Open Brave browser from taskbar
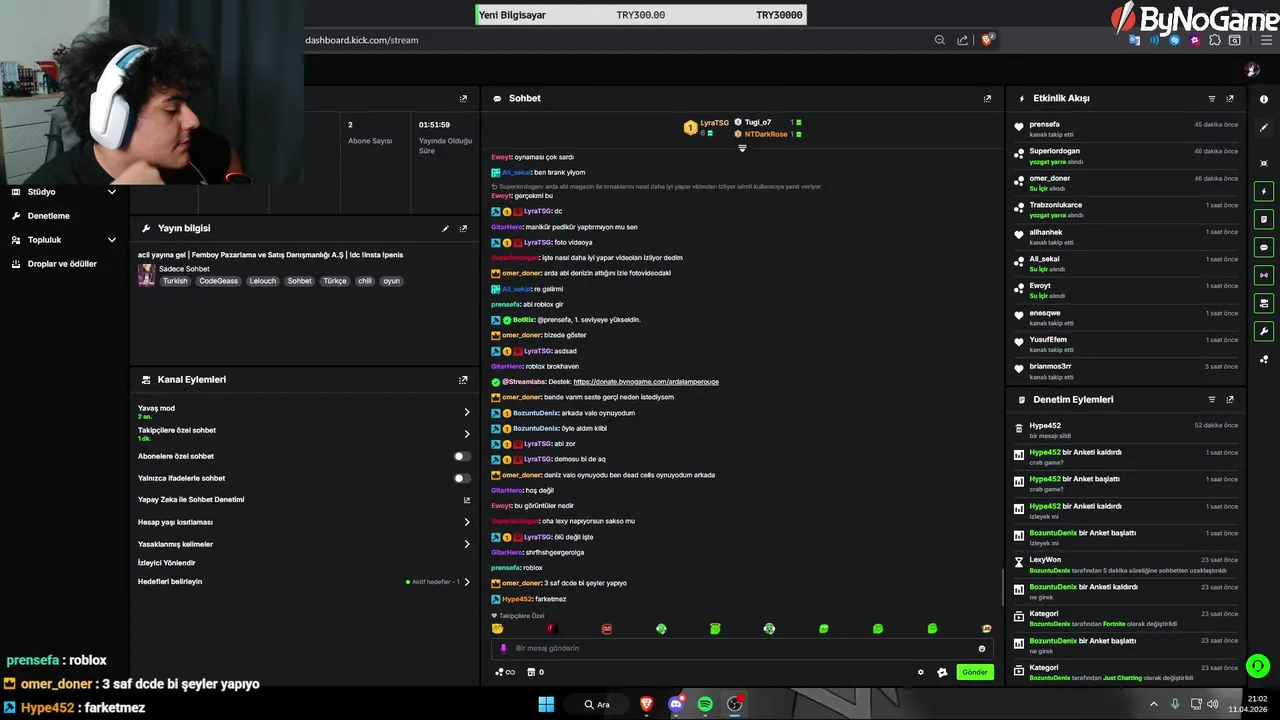Image resolution: width=1280 pixels, height=720 pixels. coord(647,704)
